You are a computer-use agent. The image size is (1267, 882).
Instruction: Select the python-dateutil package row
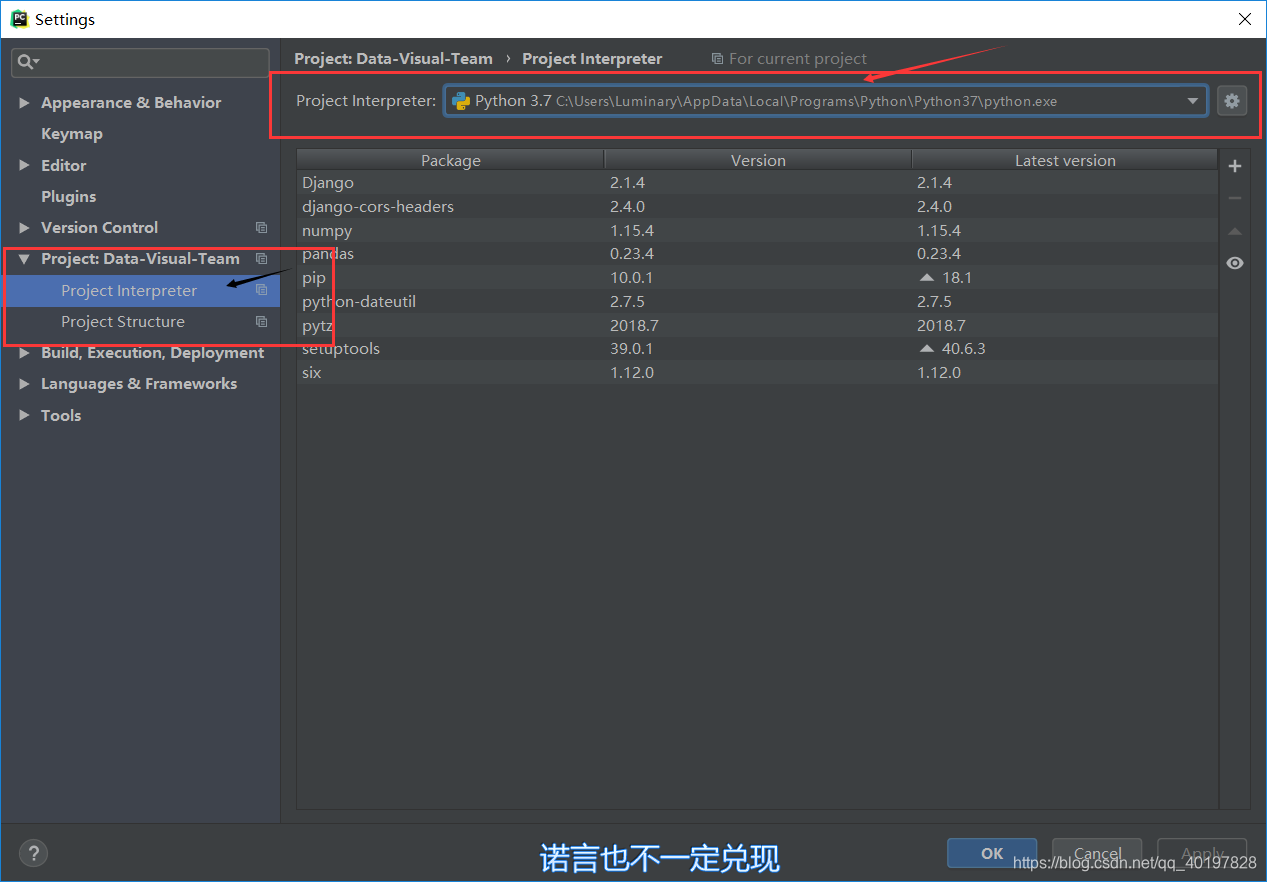(757, 302)
